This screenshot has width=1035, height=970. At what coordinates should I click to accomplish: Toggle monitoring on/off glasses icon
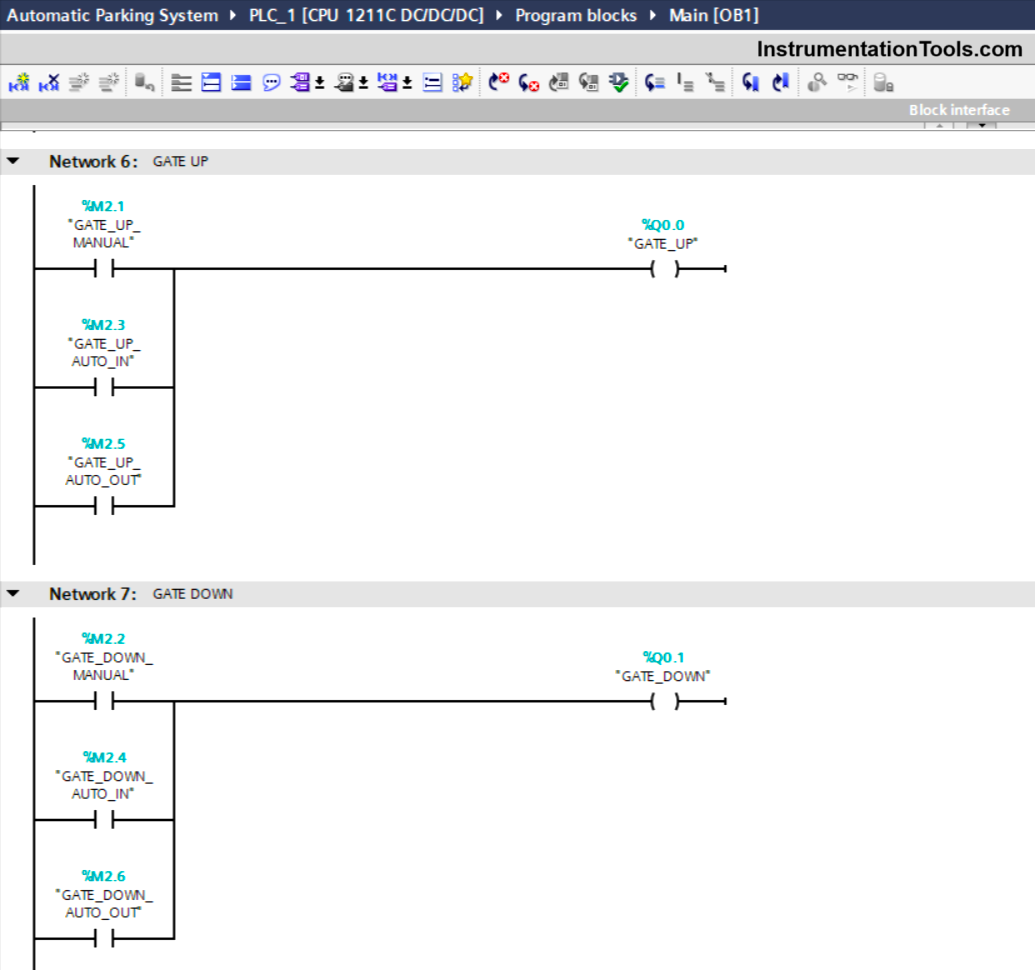848,82
